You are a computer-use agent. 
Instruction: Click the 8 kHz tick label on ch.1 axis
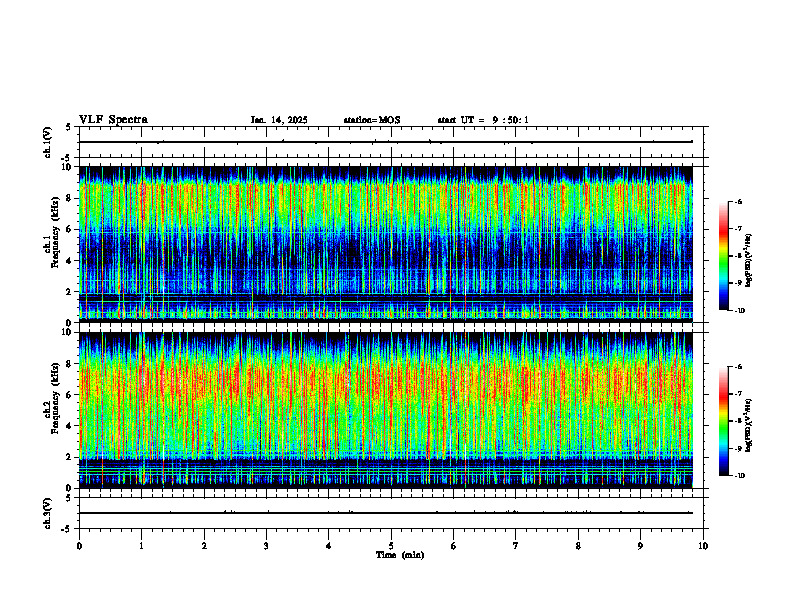tap(70, 198)
